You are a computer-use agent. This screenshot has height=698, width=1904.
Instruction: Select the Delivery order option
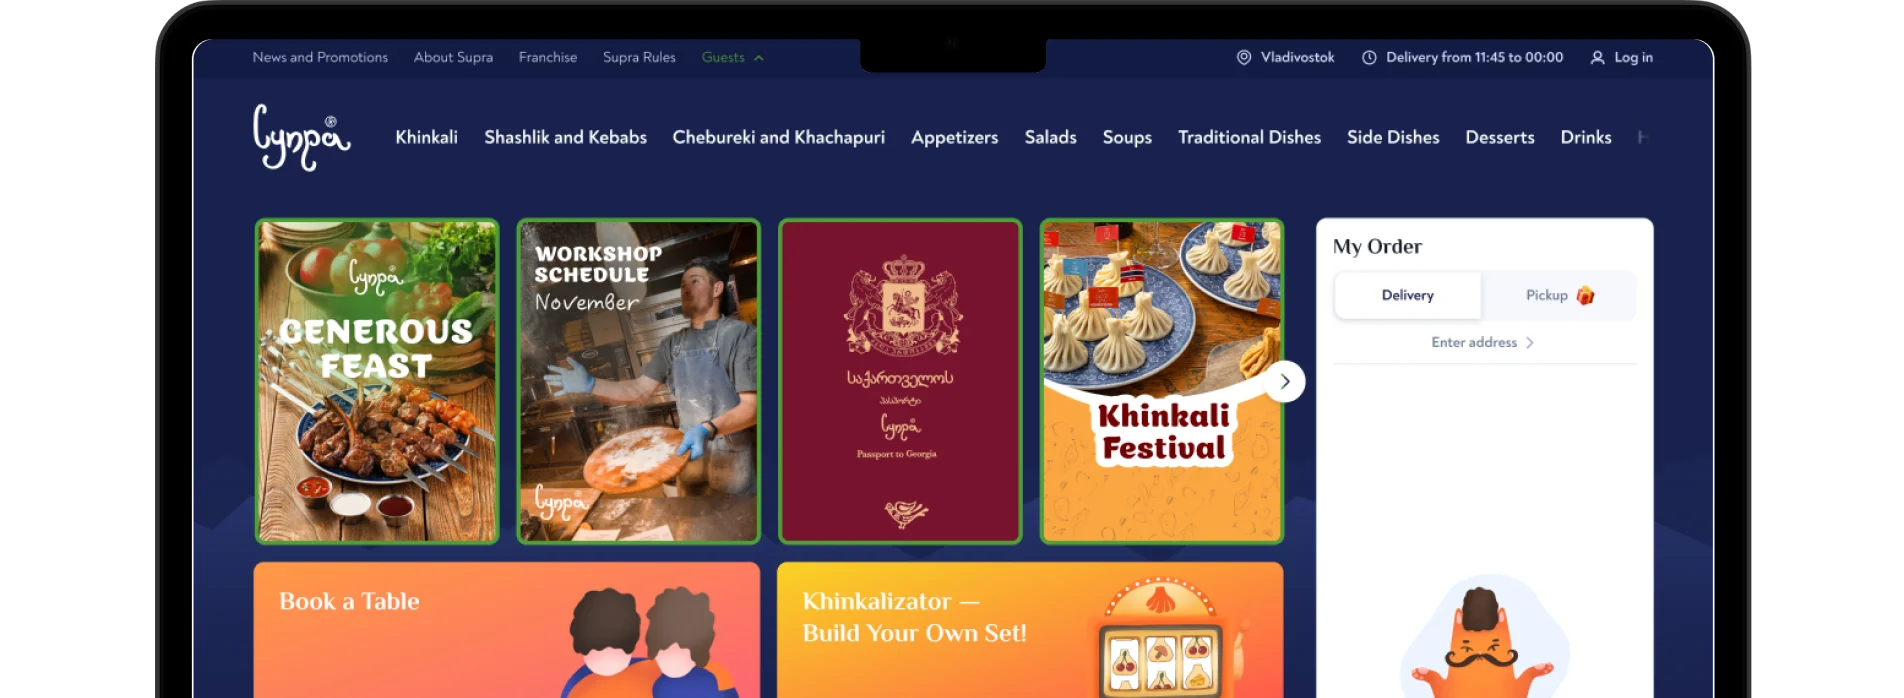pyautogui.click(x=1407, y=295)
